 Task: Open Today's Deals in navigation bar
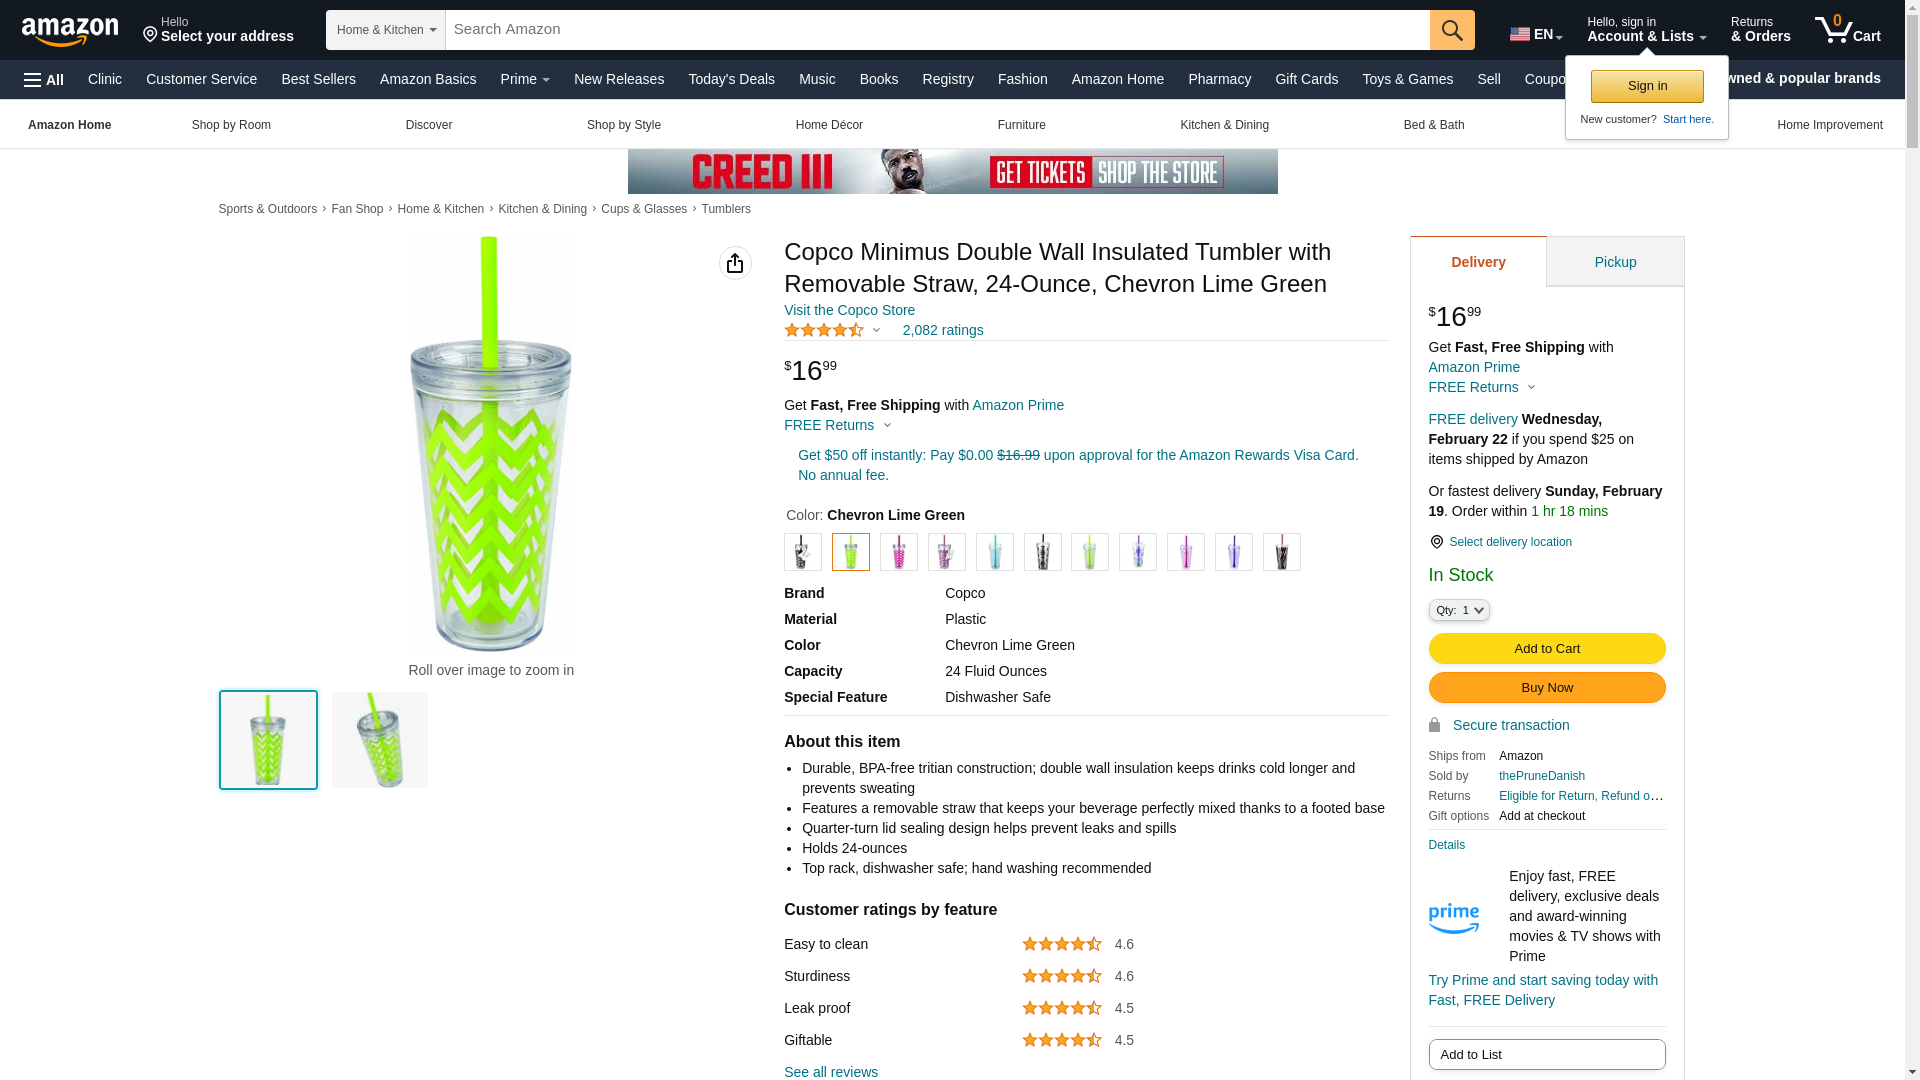(x=731, y=79)
